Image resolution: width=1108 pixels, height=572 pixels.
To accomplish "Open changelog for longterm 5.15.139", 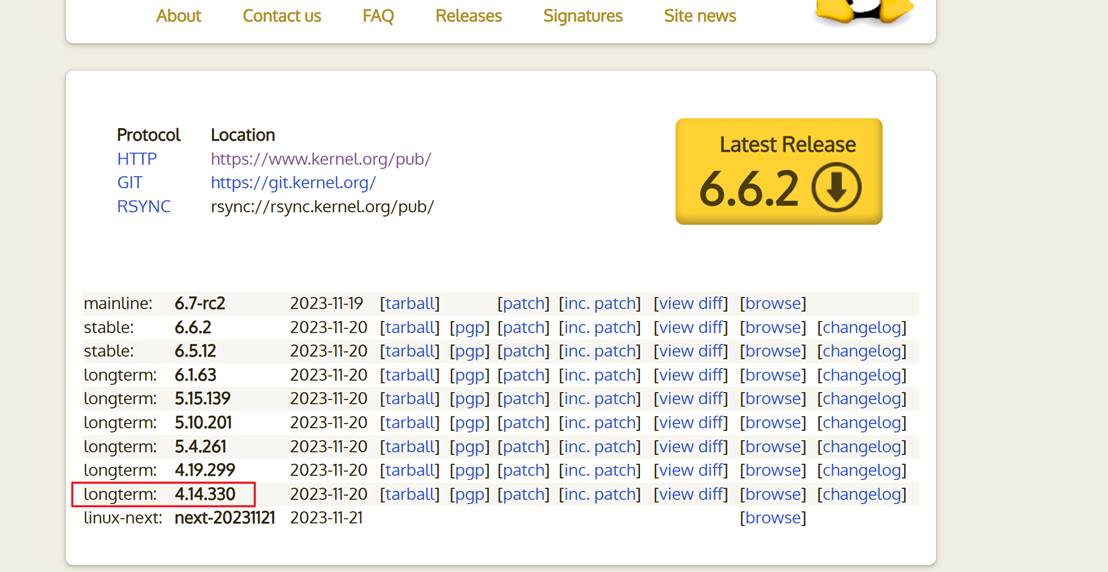I will 862,399.
